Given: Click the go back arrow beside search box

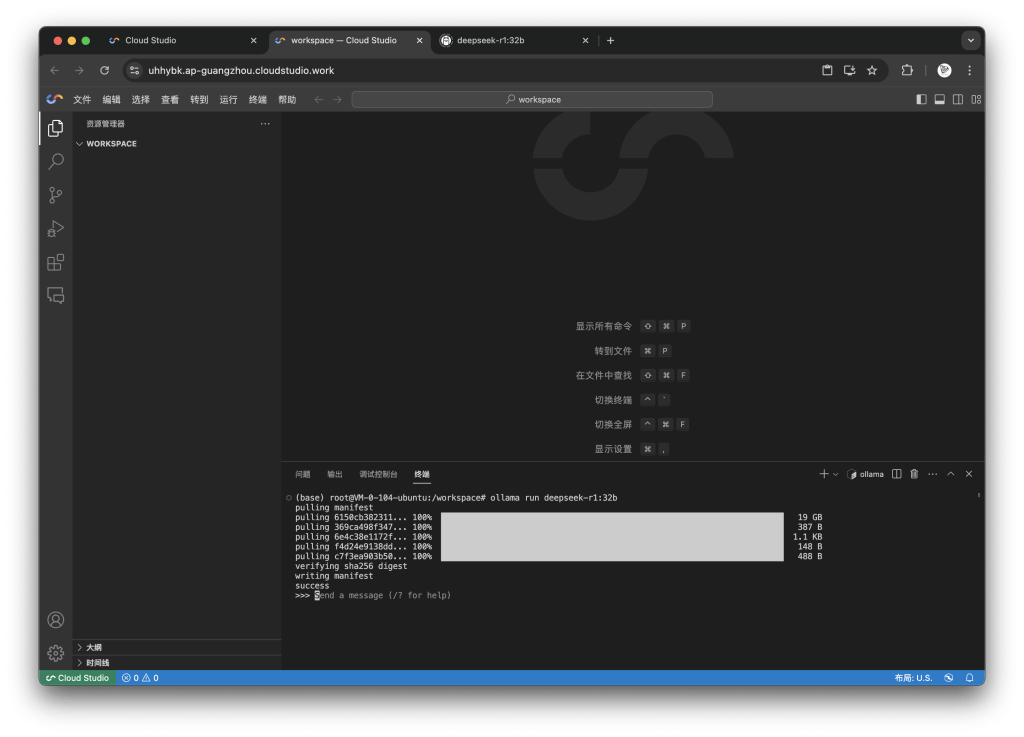Looking at the screenshot, I should [319, 99].
